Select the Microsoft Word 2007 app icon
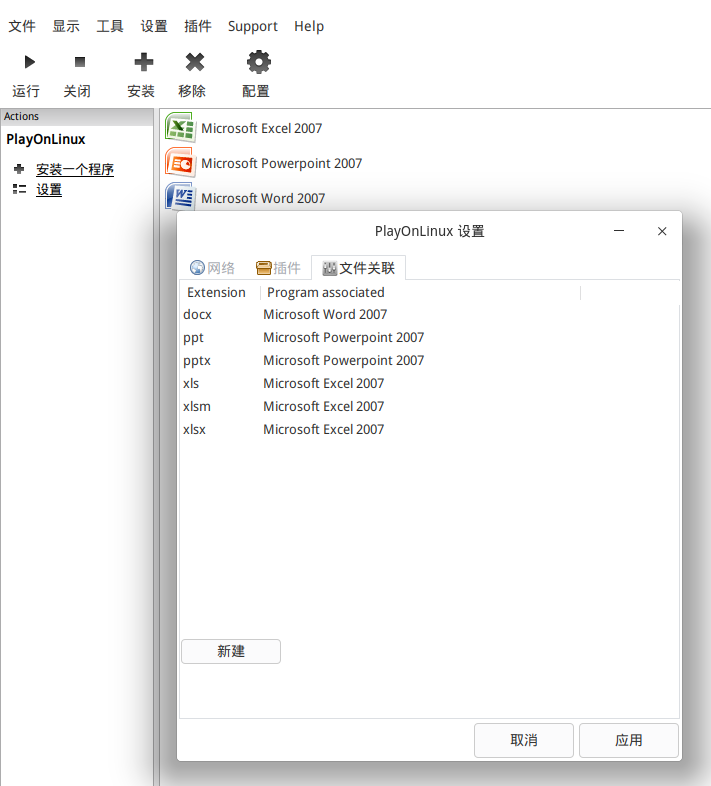This screenshot has width=711, height=786. 180,196
